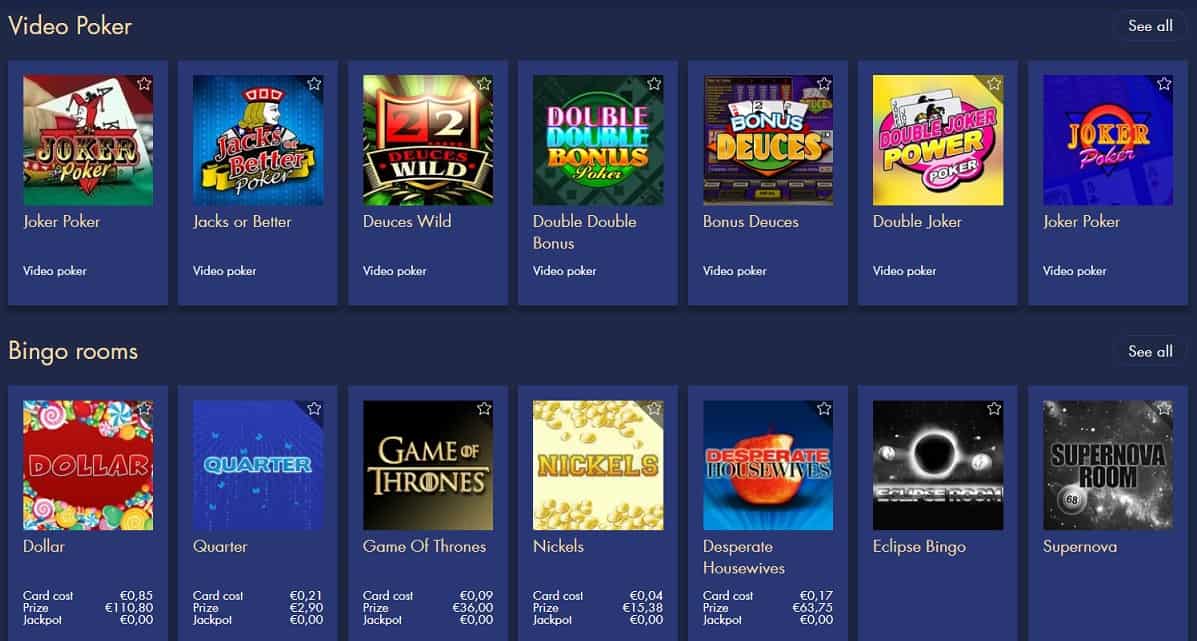Open the Nickels bingo room thumbnail
The image size is (1197, 641).
(x=598, y=465)
